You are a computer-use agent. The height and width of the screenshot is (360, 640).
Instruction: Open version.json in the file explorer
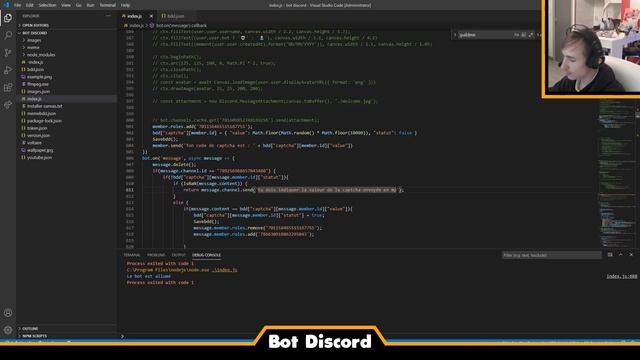[x=38, y=136]
